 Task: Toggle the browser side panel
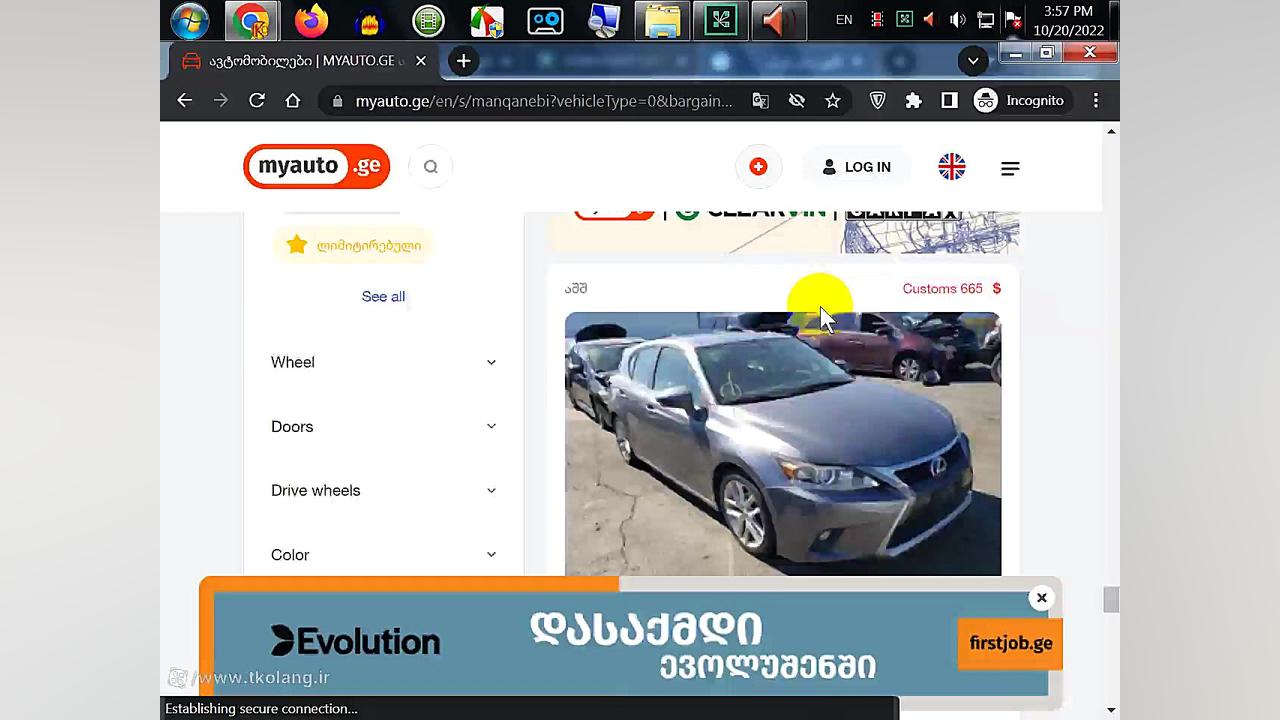pos(949,100)
